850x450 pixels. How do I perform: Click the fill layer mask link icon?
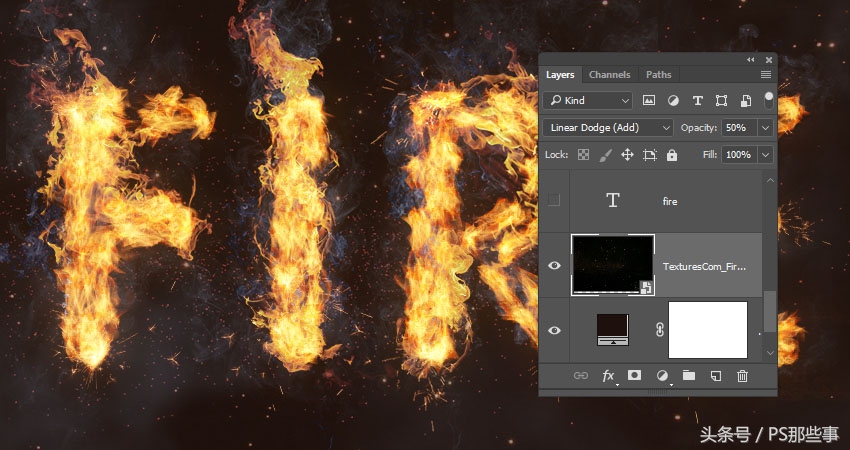[x=660, y=330]
